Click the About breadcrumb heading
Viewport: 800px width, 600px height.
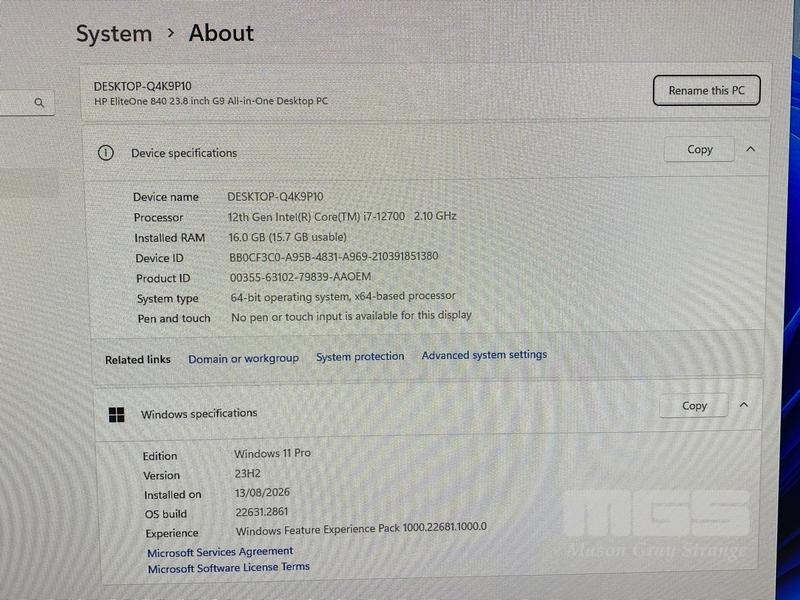click(221, 33)
